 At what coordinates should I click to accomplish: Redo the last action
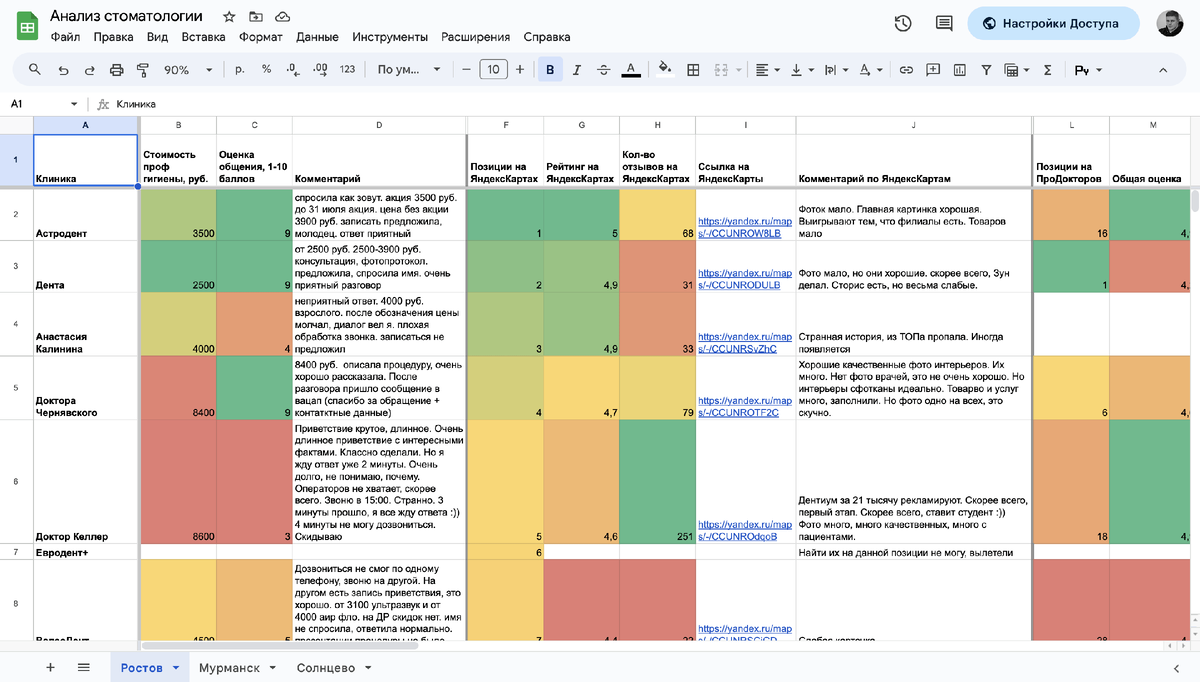click(x=90, y=70)
